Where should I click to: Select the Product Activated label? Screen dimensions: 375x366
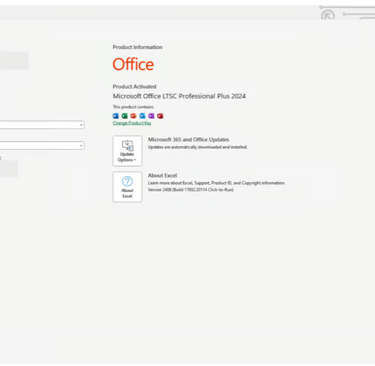point(134,87)
